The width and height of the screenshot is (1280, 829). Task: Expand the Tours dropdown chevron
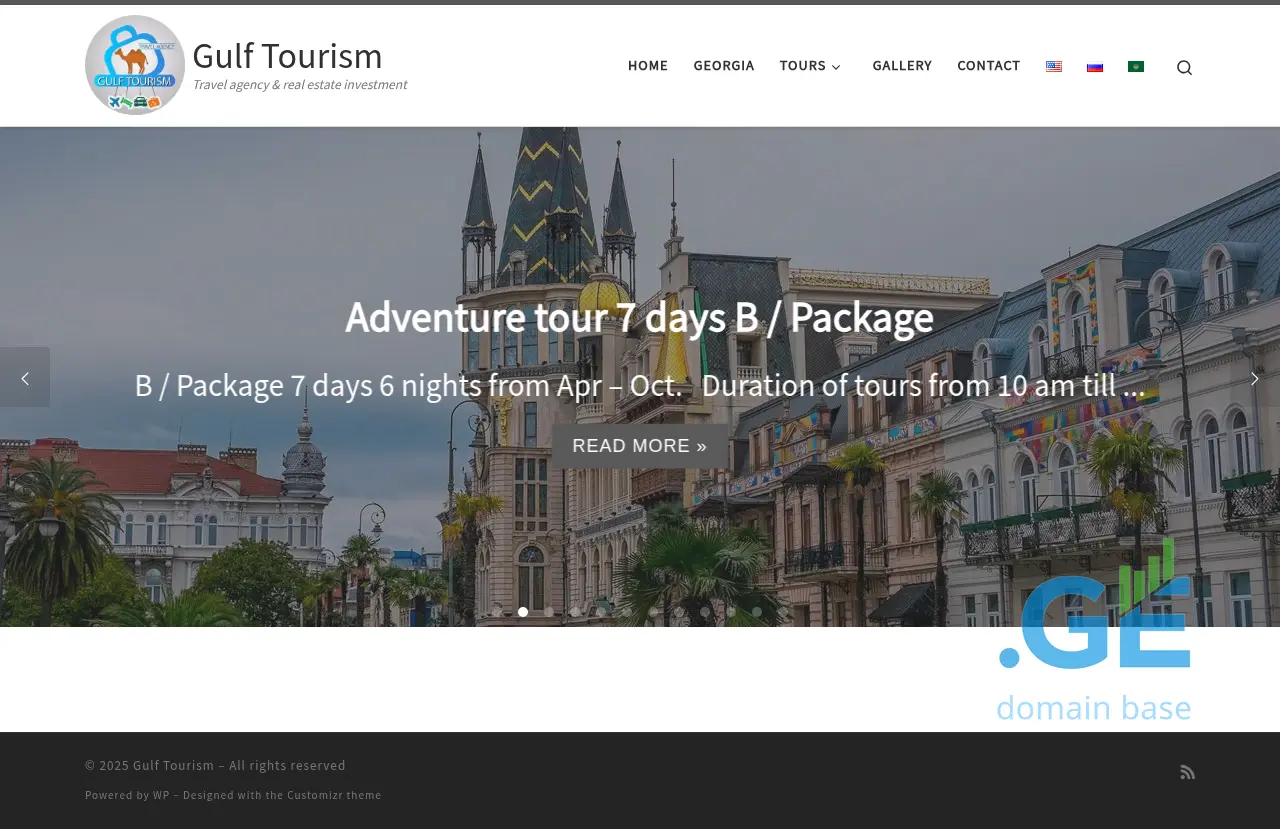pyautogui.click(x=836, y=67)
